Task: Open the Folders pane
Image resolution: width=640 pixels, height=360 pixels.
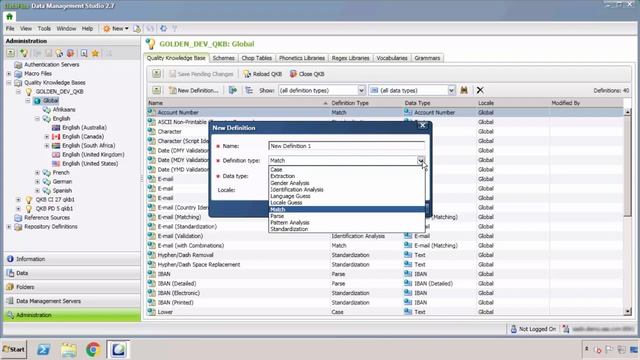Action: click(72, 287)
